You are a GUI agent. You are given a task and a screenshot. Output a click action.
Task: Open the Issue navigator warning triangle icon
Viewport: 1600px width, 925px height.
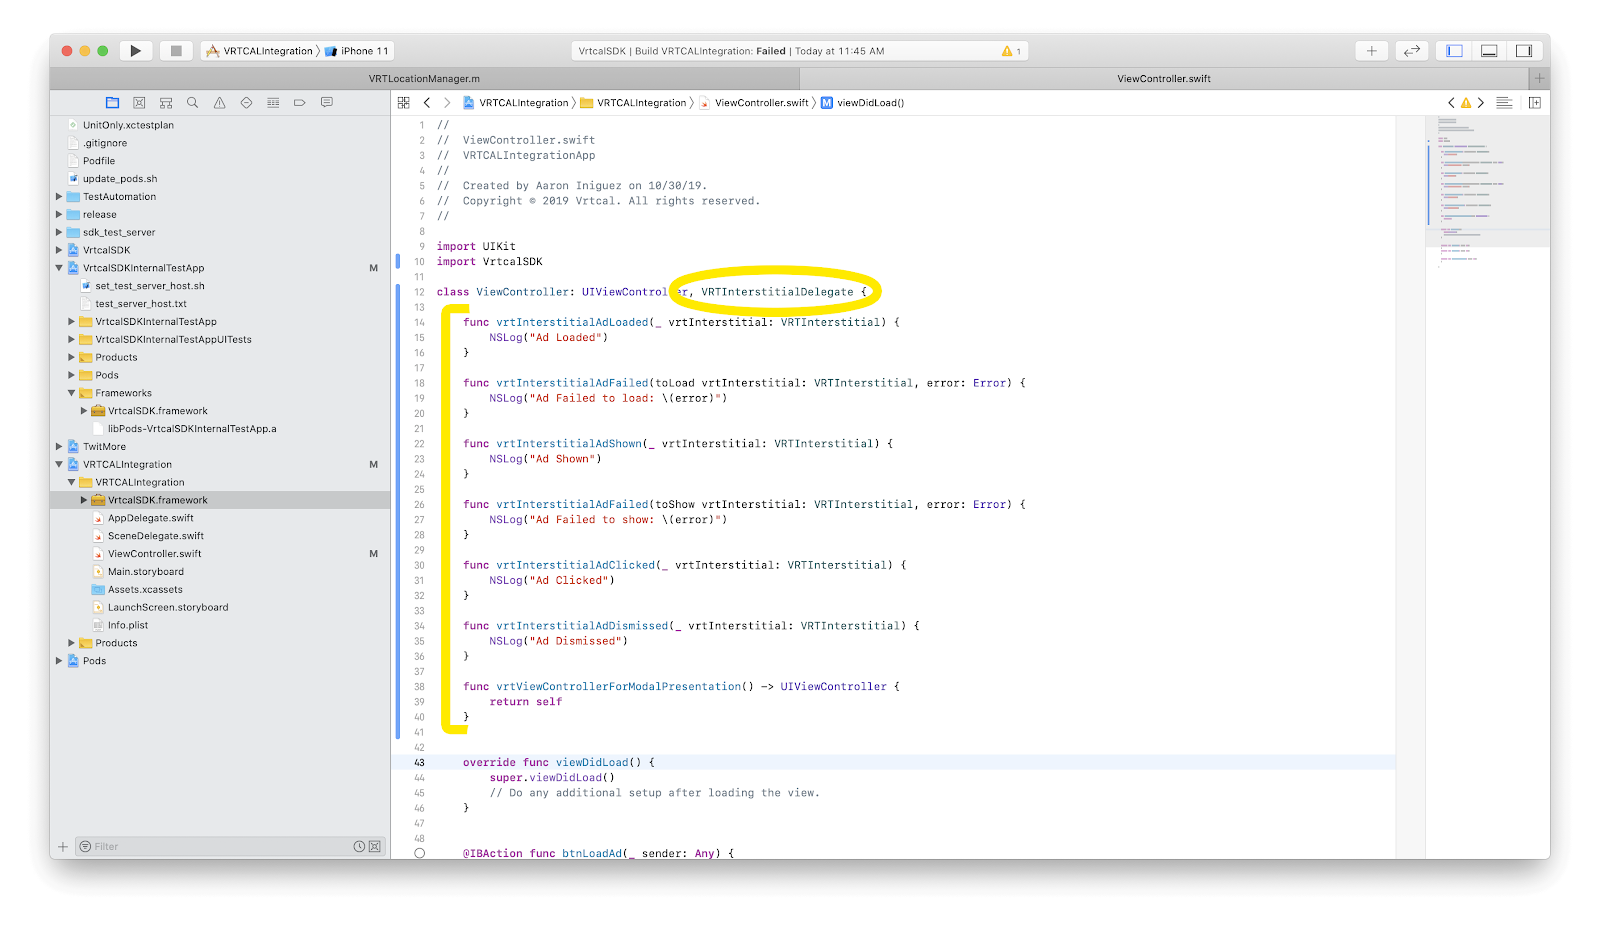click(x=220, y=103)
